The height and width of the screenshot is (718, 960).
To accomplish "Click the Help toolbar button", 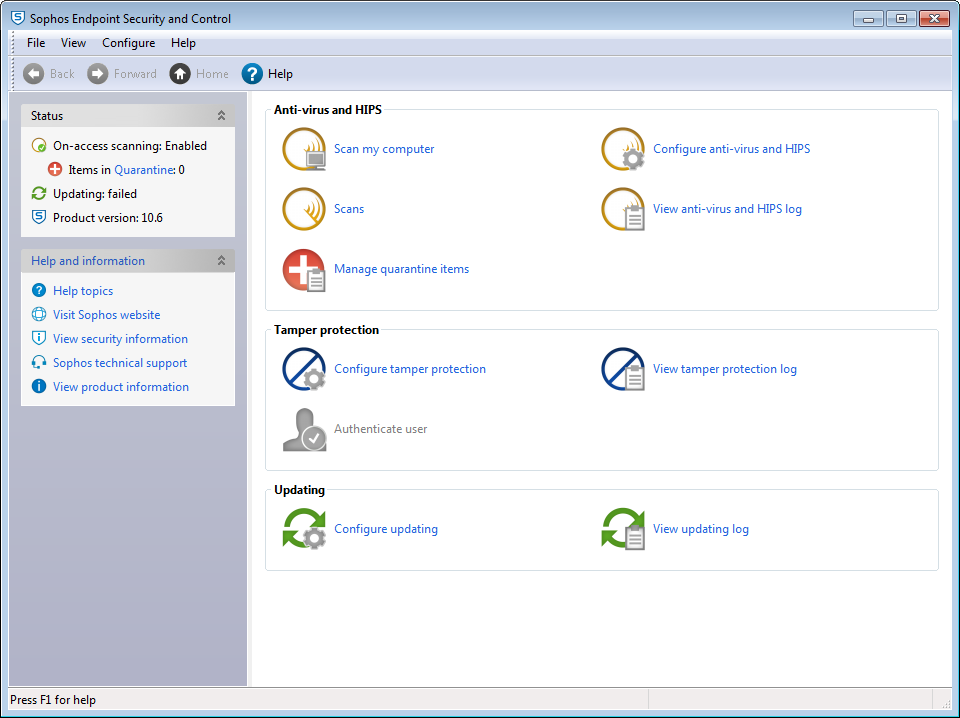I will click(x=268, y=74).
